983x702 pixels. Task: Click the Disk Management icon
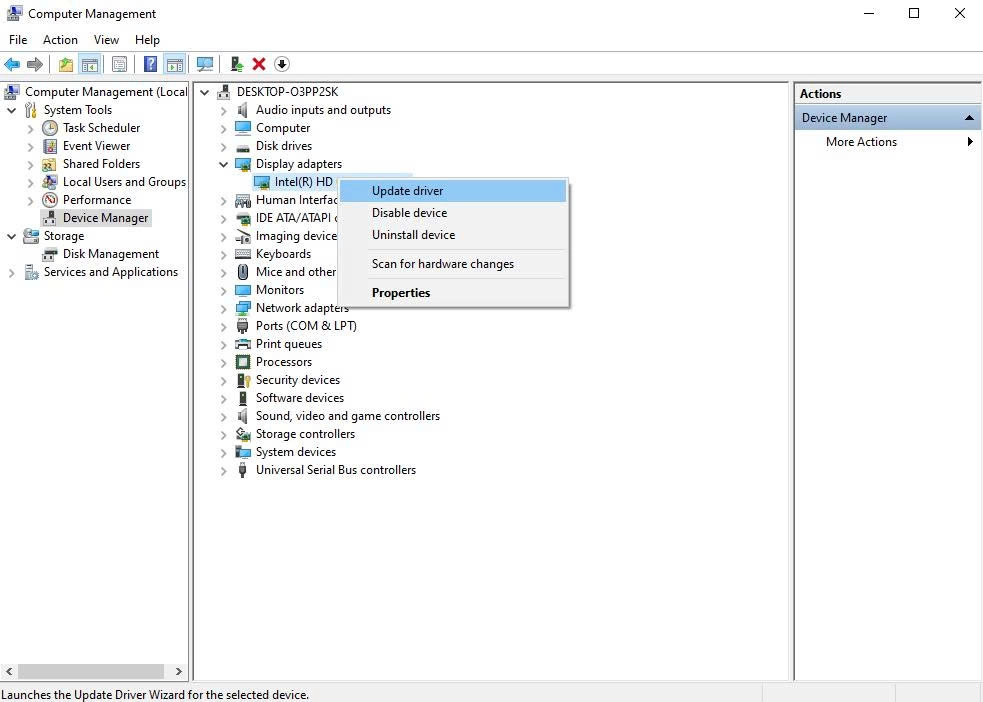tap(50, 254)
